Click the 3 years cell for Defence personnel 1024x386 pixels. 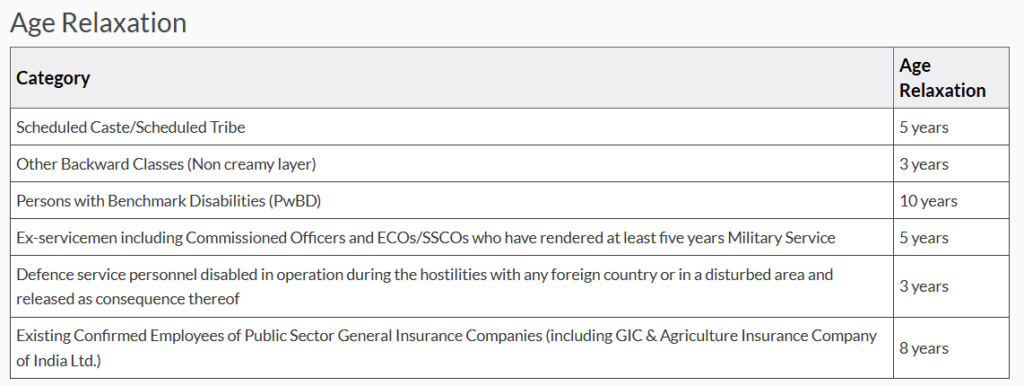[923, 287]
